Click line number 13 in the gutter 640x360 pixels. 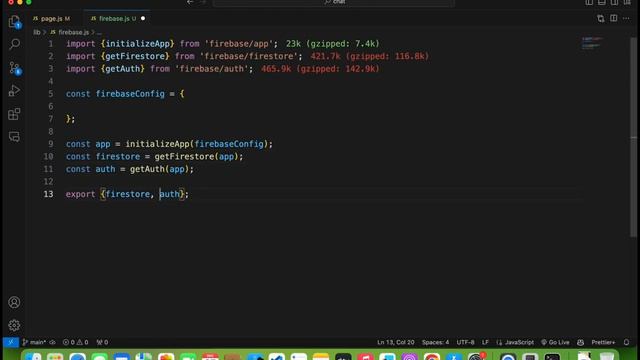48,194
